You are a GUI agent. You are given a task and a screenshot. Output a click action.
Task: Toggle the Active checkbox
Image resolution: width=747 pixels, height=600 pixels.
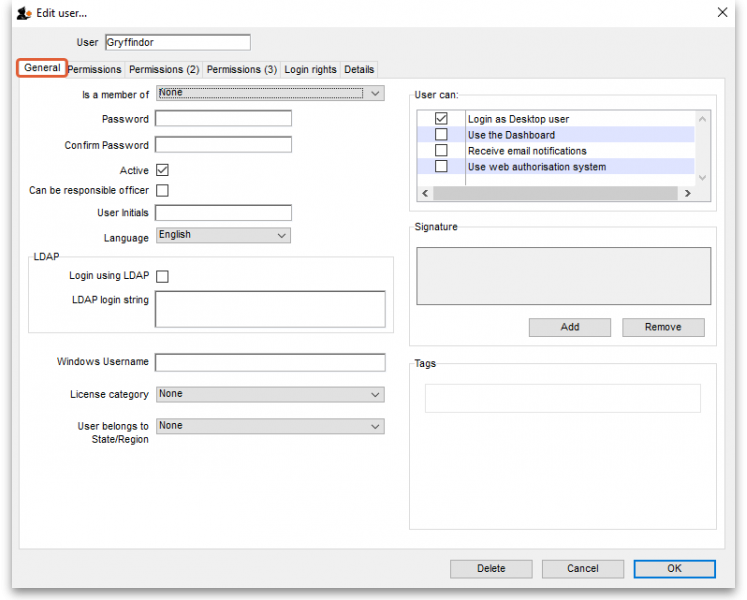(x=162, y=171)
